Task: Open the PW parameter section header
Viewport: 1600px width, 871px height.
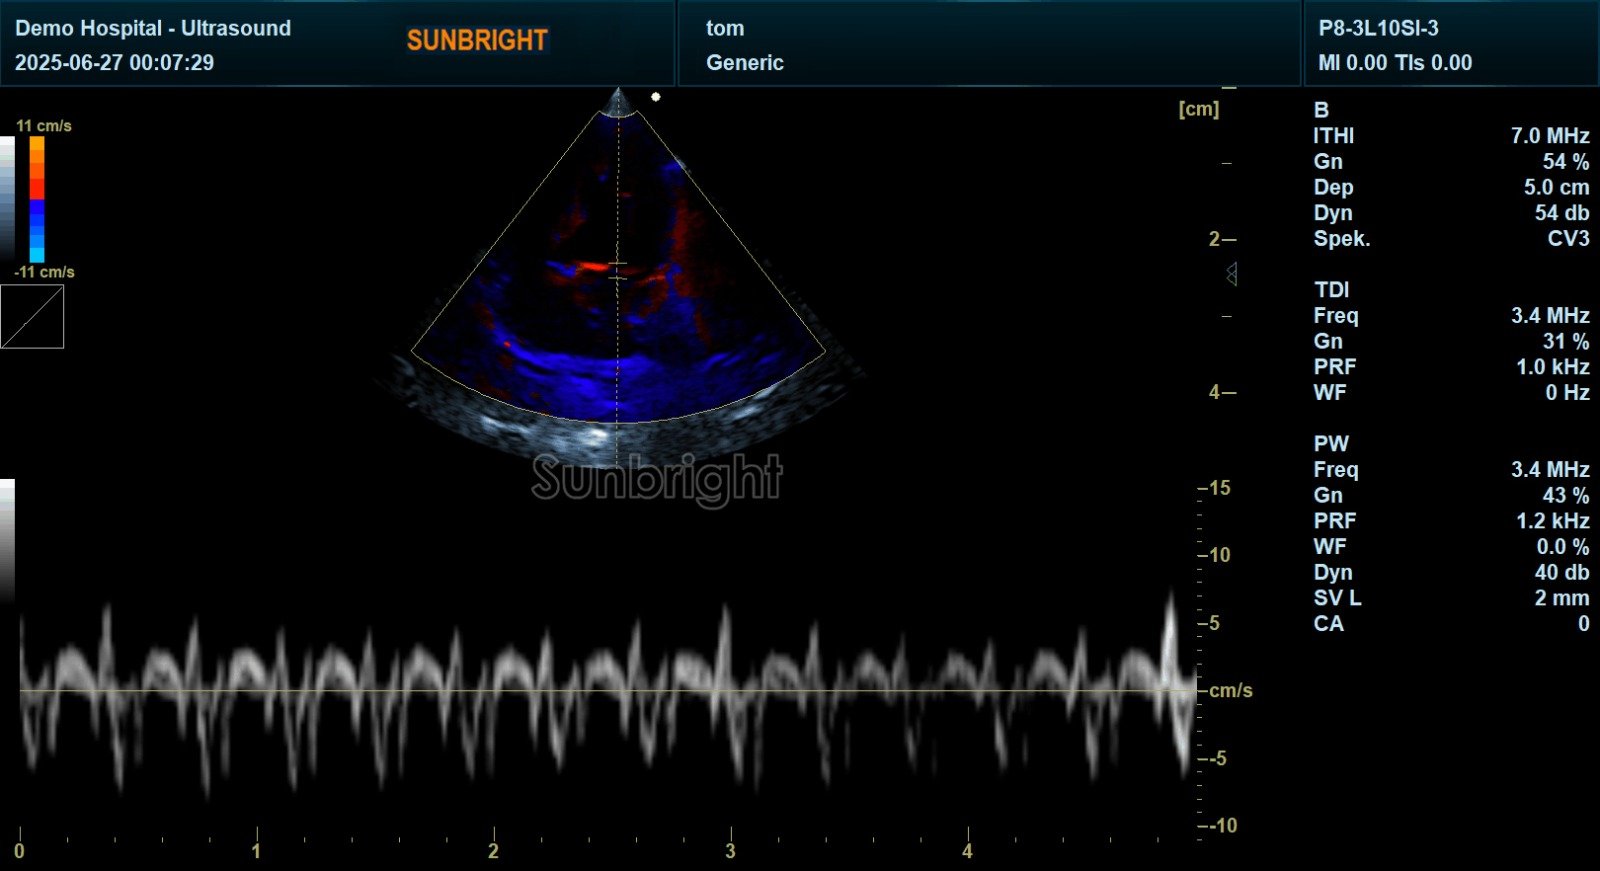Action: (x=1331, y=444)
